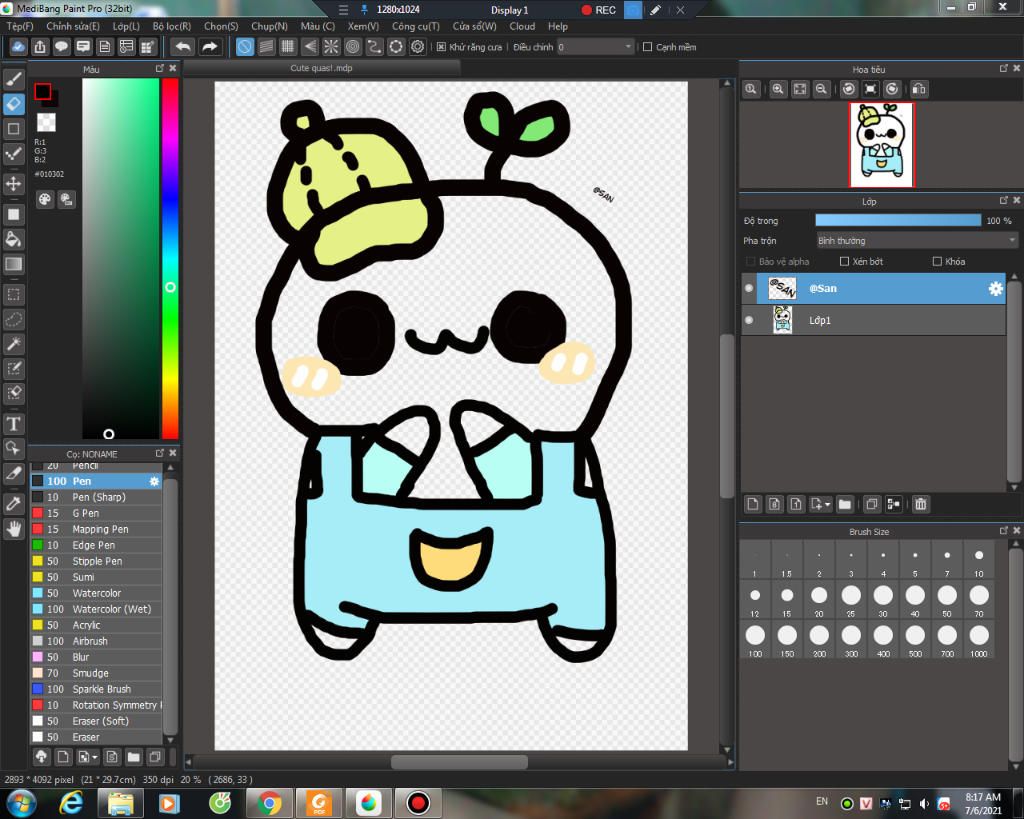The width and height of the screenshot is (1024, 819).
Task: Open the Điều chỉnh correction dropdown
Action: (x=595, y=47)
